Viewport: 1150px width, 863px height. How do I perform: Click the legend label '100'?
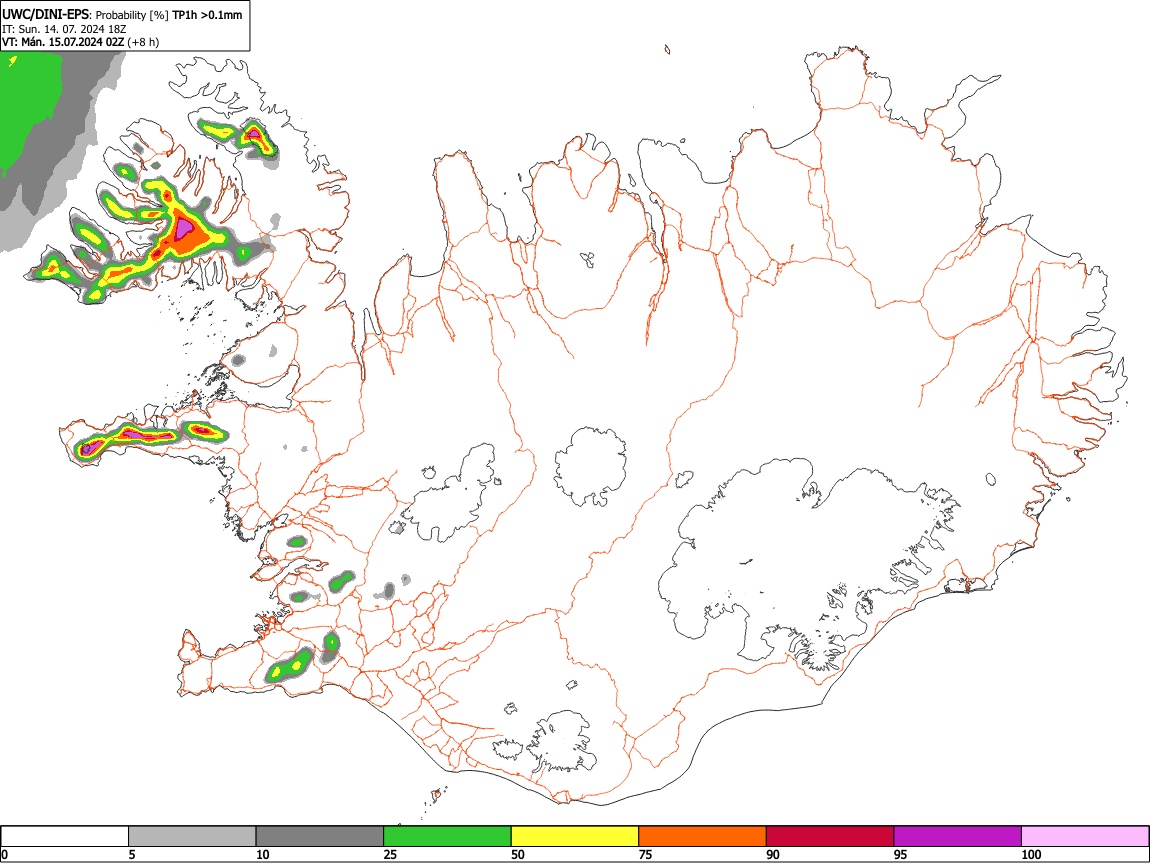pos(1031,854)
